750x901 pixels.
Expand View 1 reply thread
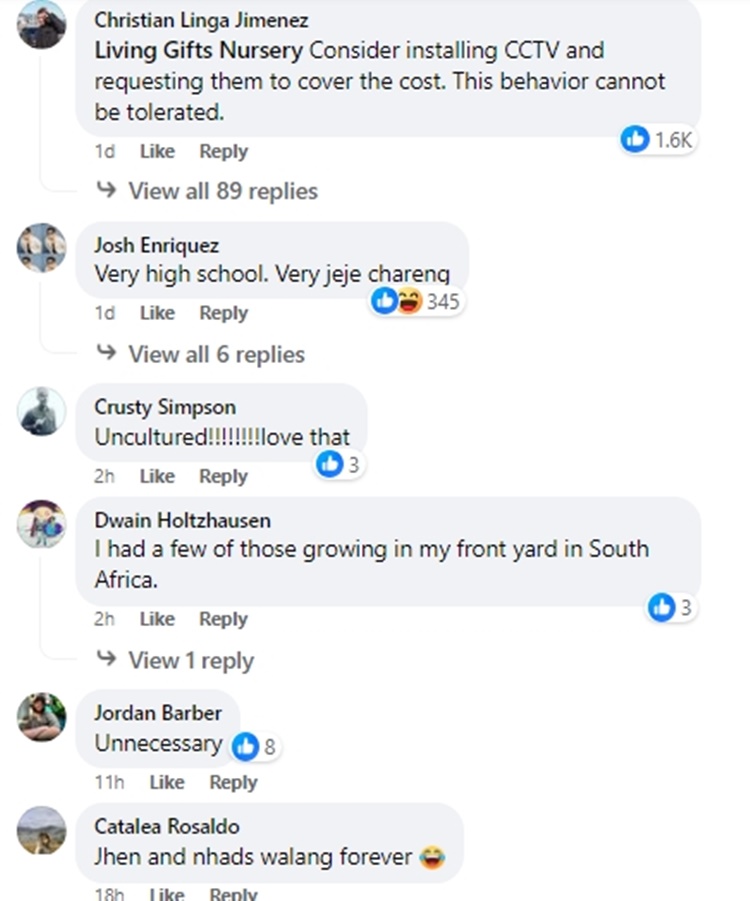point(190,661)
